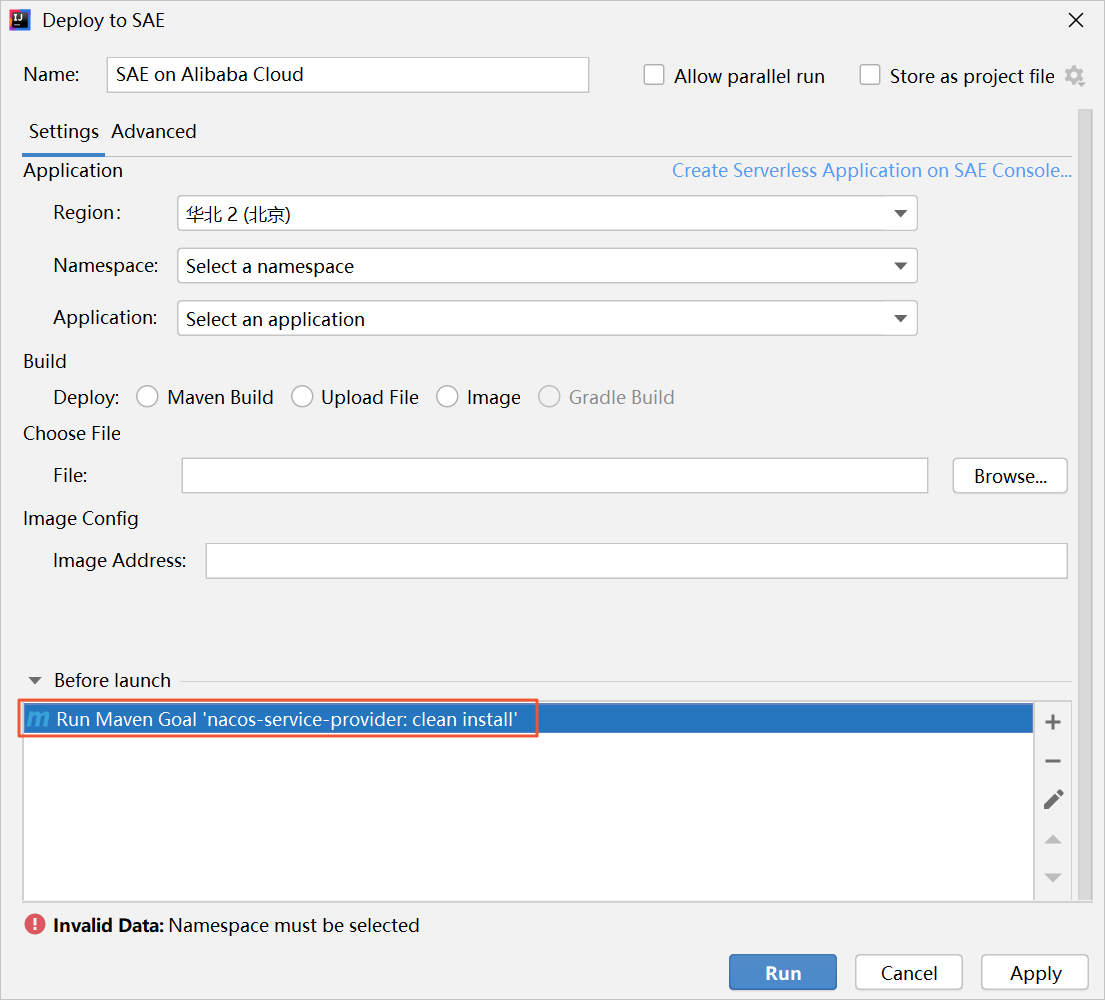Open the Region dropdown
The width and height of the screenshot is (1105, 1000).
(x=547, y=214)
